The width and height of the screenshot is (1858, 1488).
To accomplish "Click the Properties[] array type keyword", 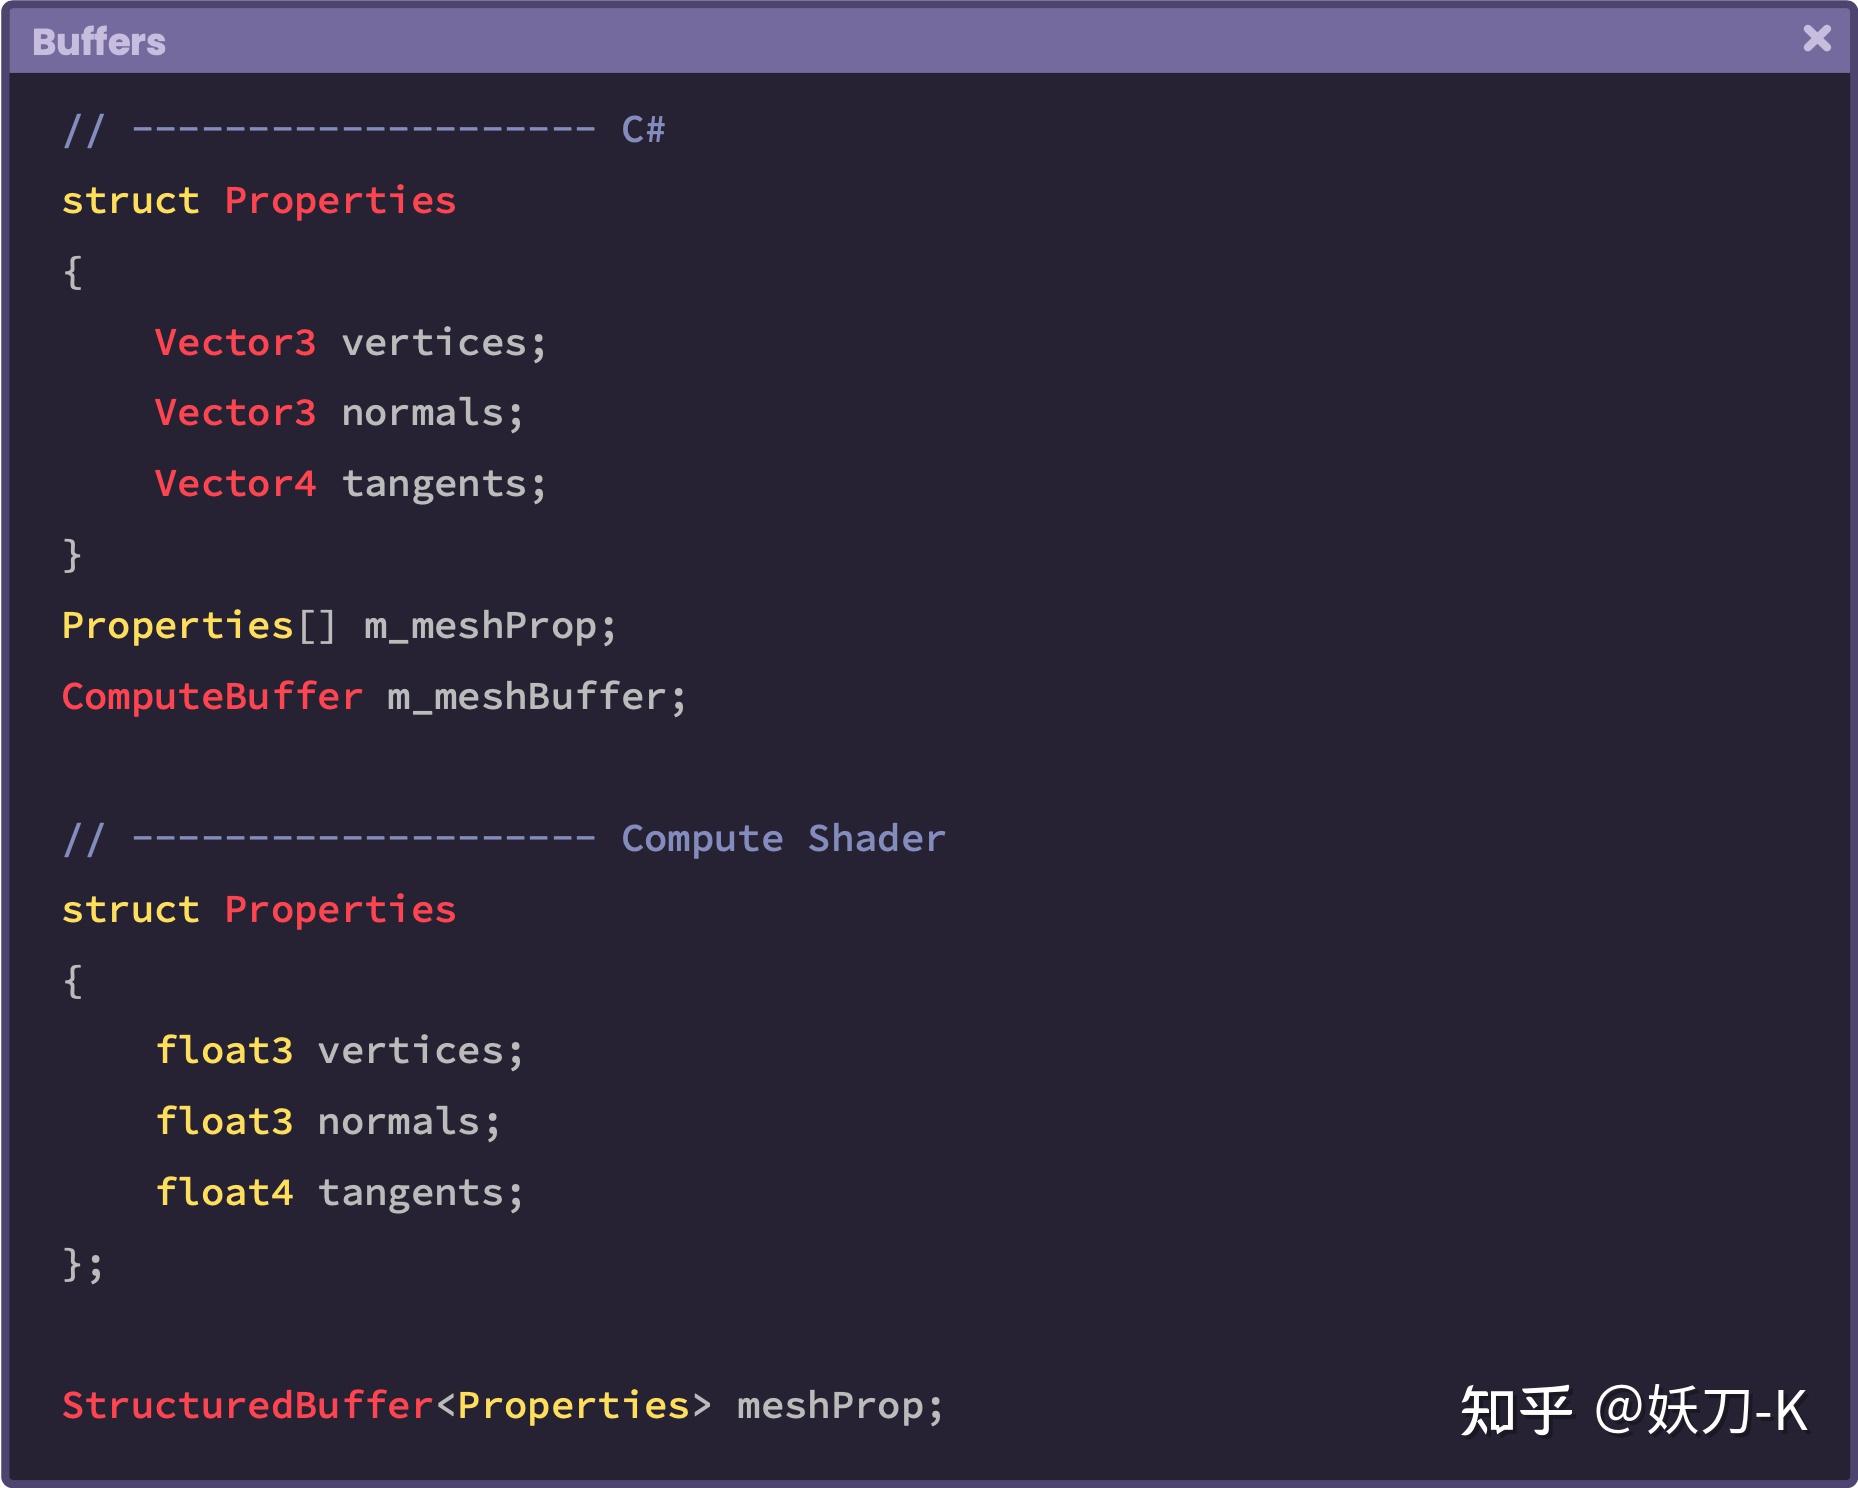I will [x=199, y=626].
